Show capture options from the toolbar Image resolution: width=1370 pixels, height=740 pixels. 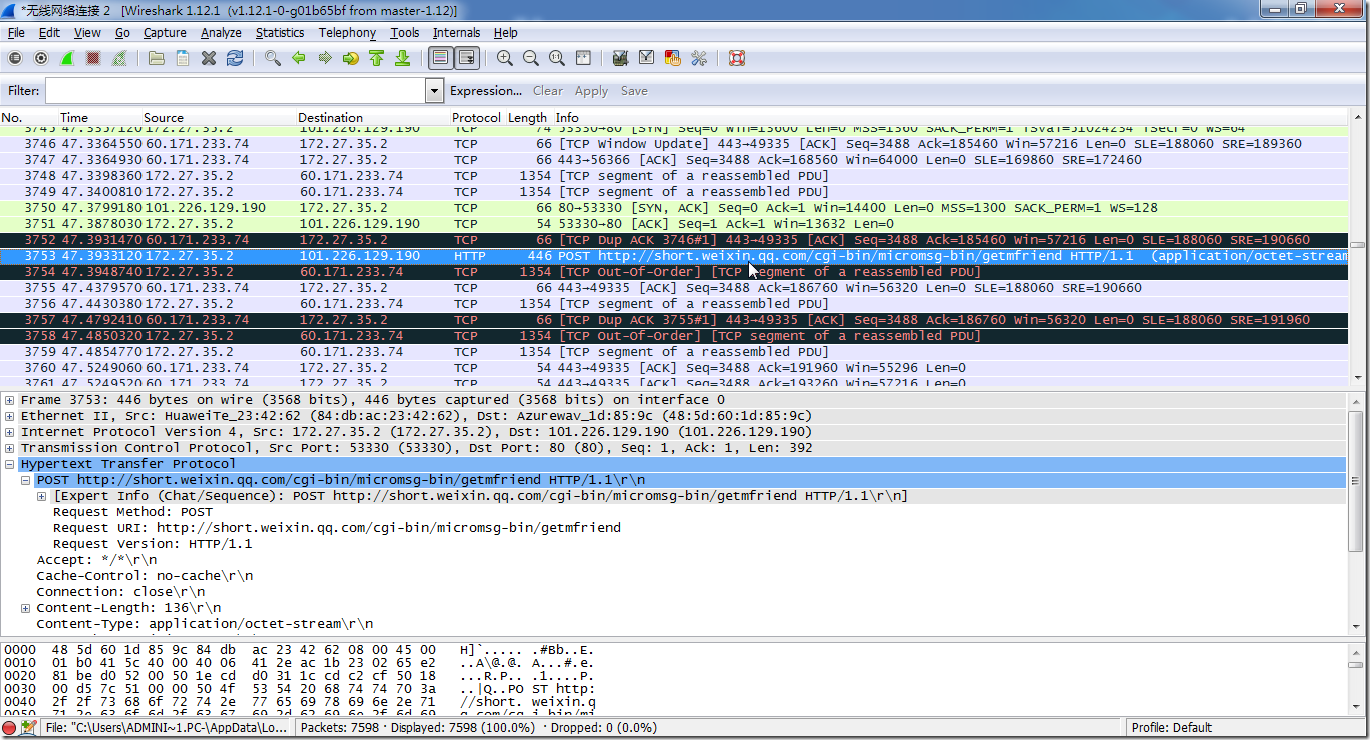(x=41, y=58)
